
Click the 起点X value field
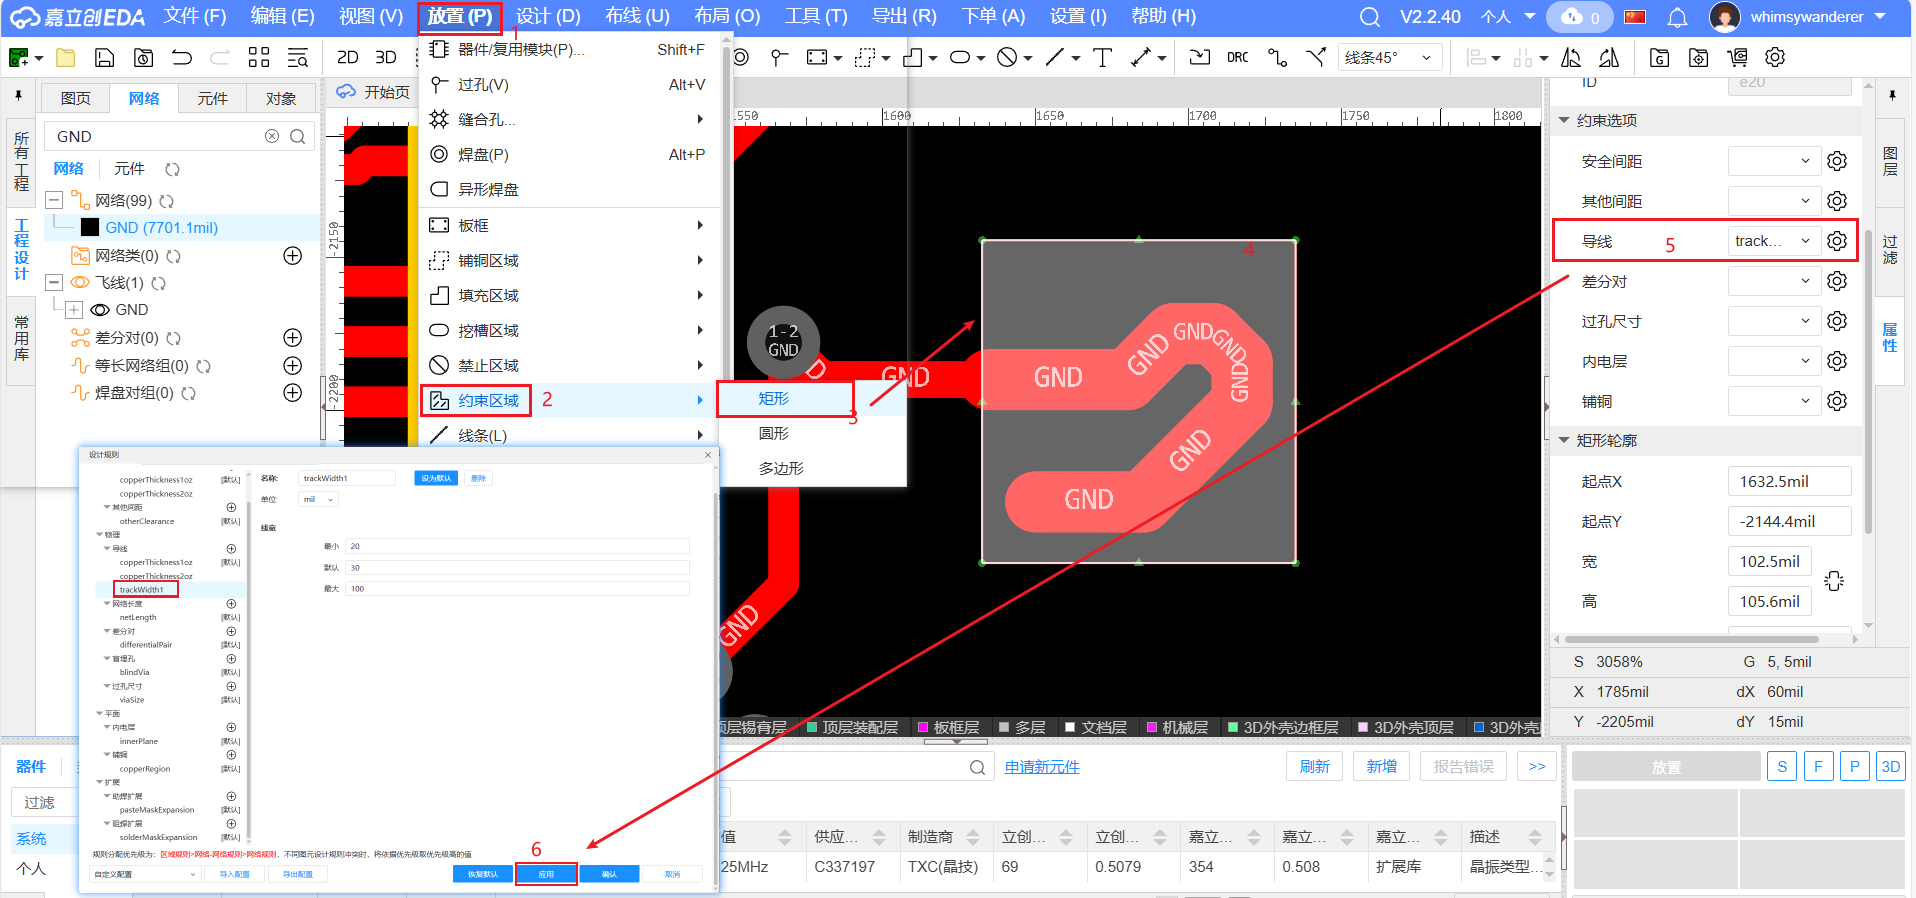pyautogui.click(x=1789, y=481)
